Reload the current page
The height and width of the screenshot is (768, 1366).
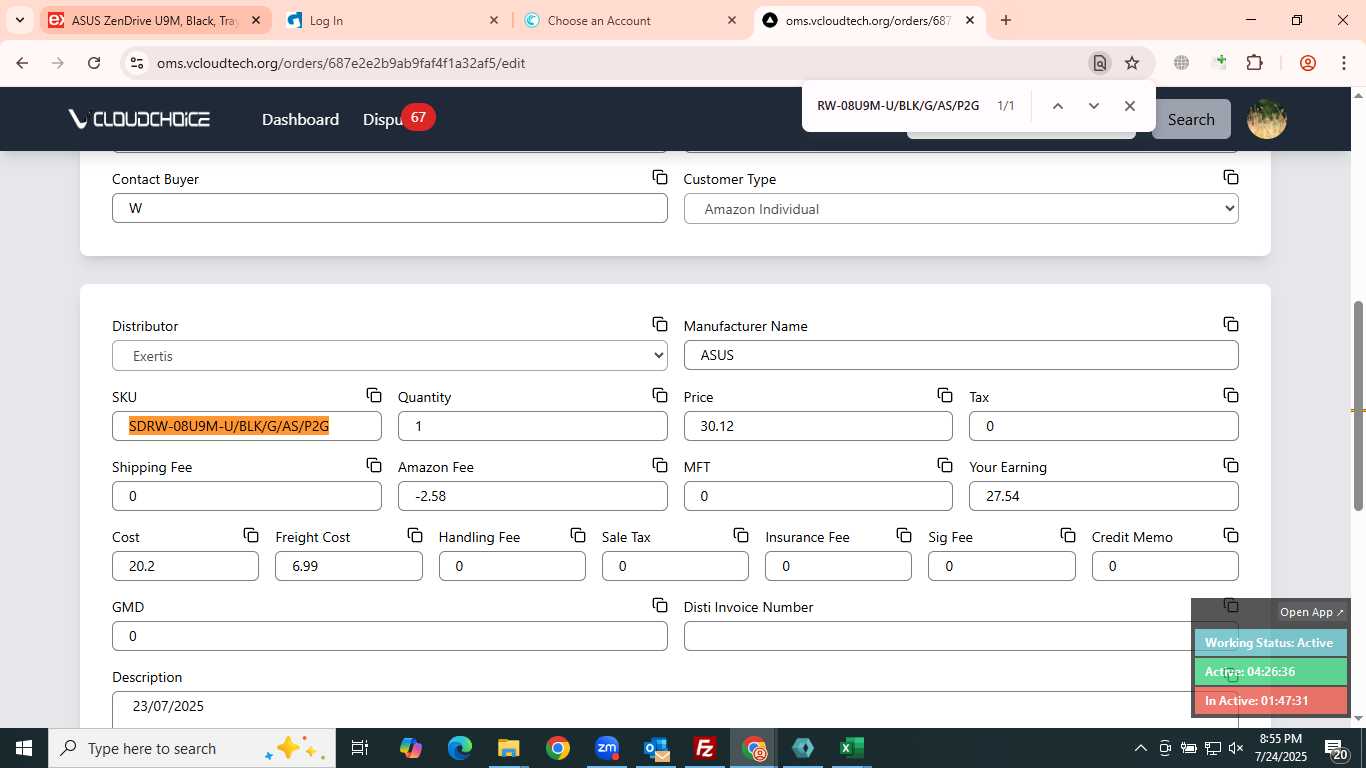pos(94,63)
